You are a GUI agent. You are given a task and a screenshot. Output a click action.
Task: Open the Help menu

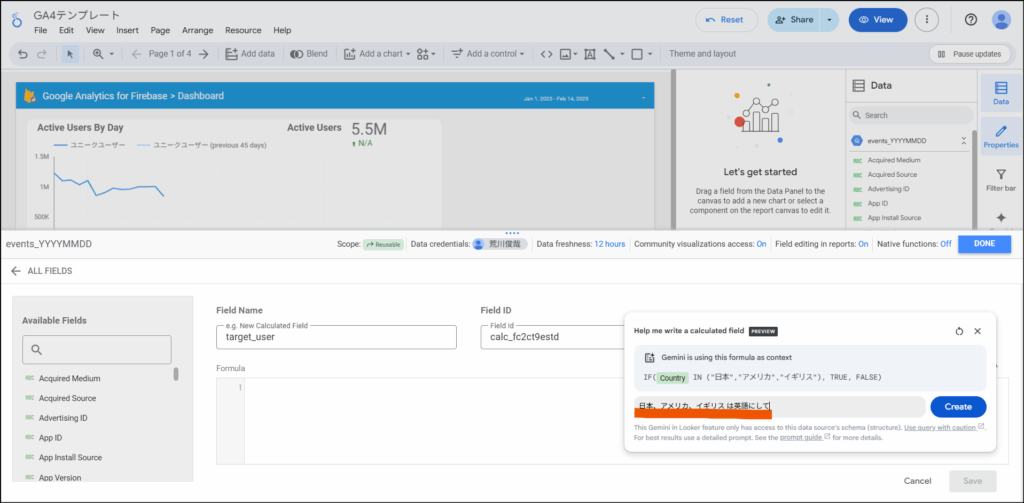click(x=282, y=31)
